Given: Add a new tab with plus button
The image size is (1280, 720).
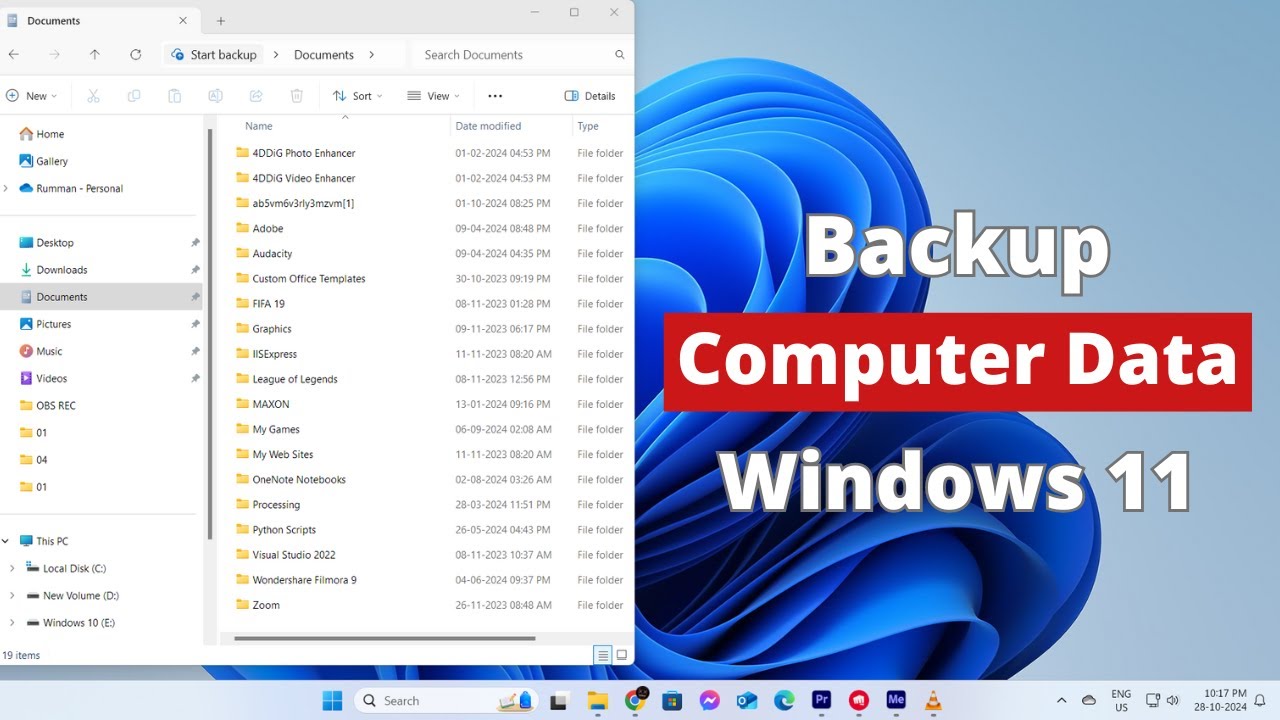Looking at the screenshot, I should pyautogui.click(x=221, y=20).
